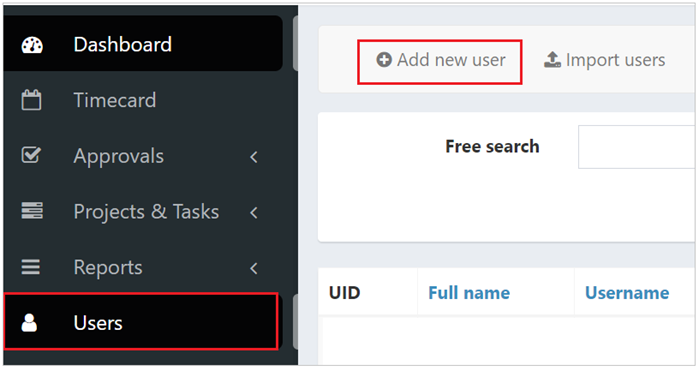
Task: Click the plus circle icon beside Add new user
Action: coord(384,60)
